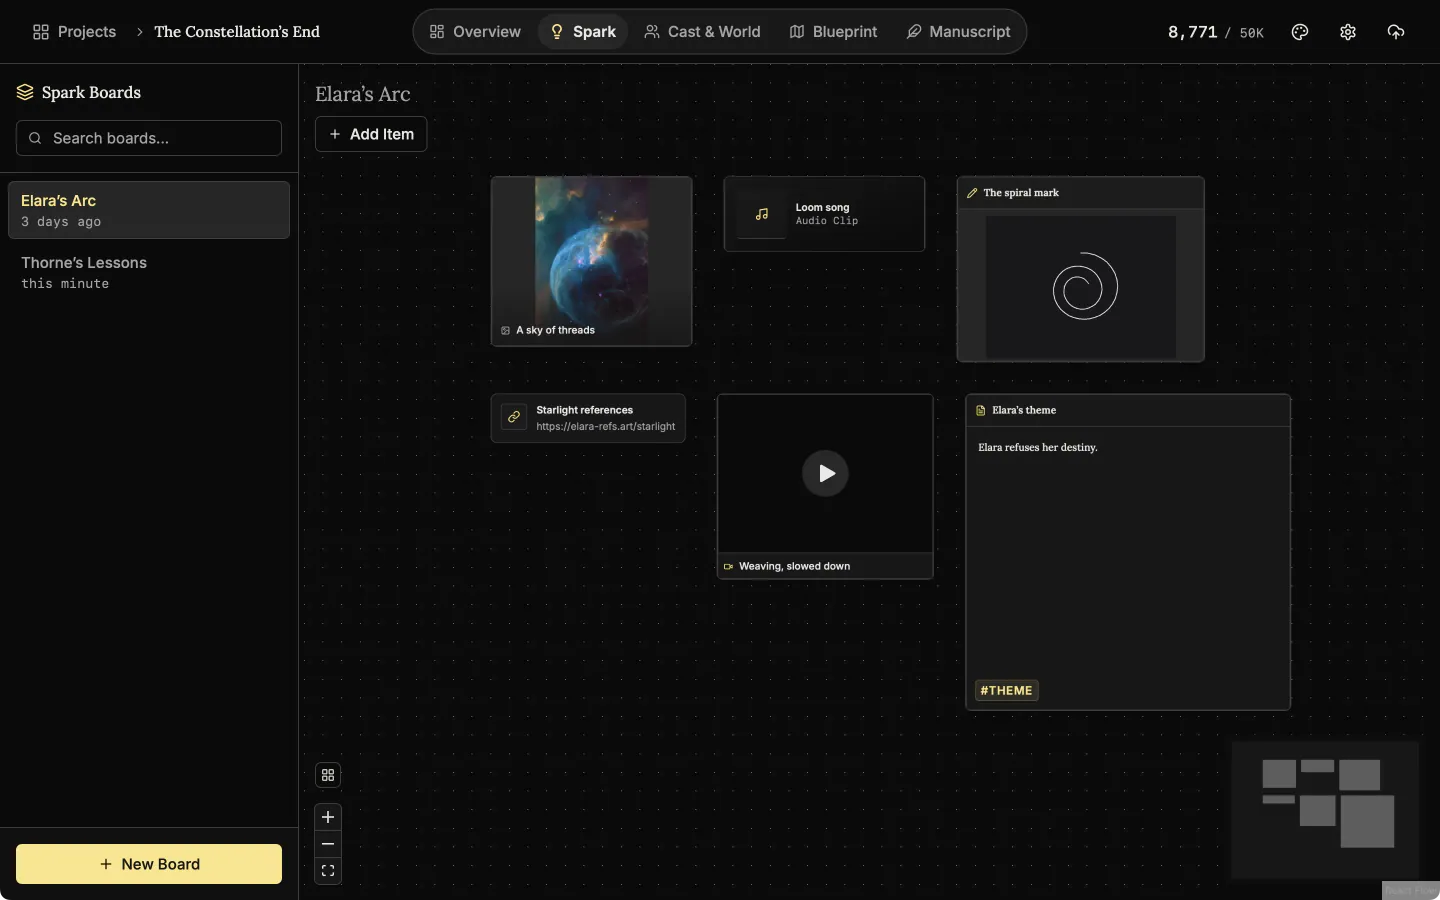Zoom in on the canvas
This screenshot has width=1440, height=900.
(328, 817)
